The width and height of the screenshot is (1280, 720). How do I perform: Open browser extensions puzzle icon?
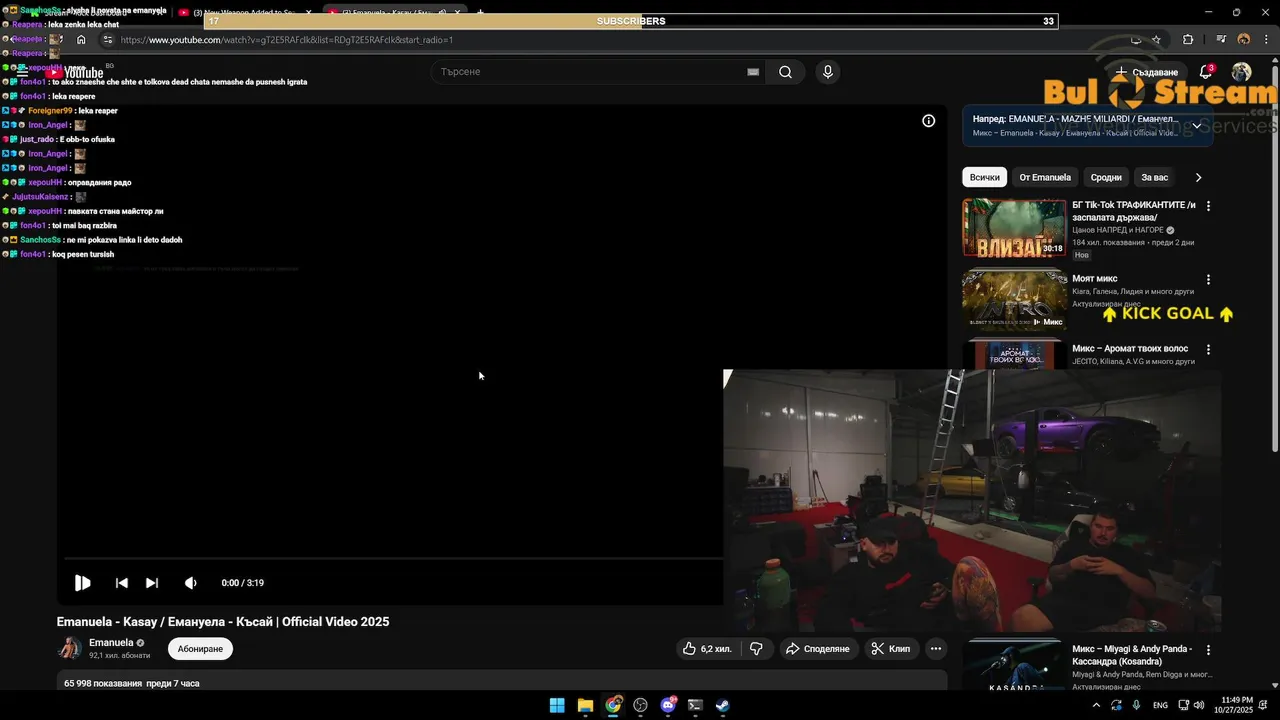point(1188,40)
